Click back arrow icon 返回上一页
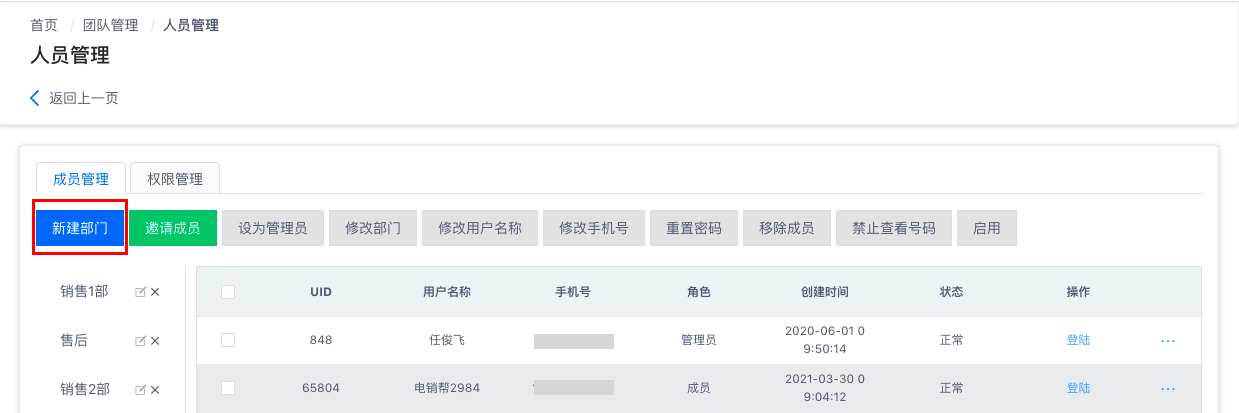 35,98
